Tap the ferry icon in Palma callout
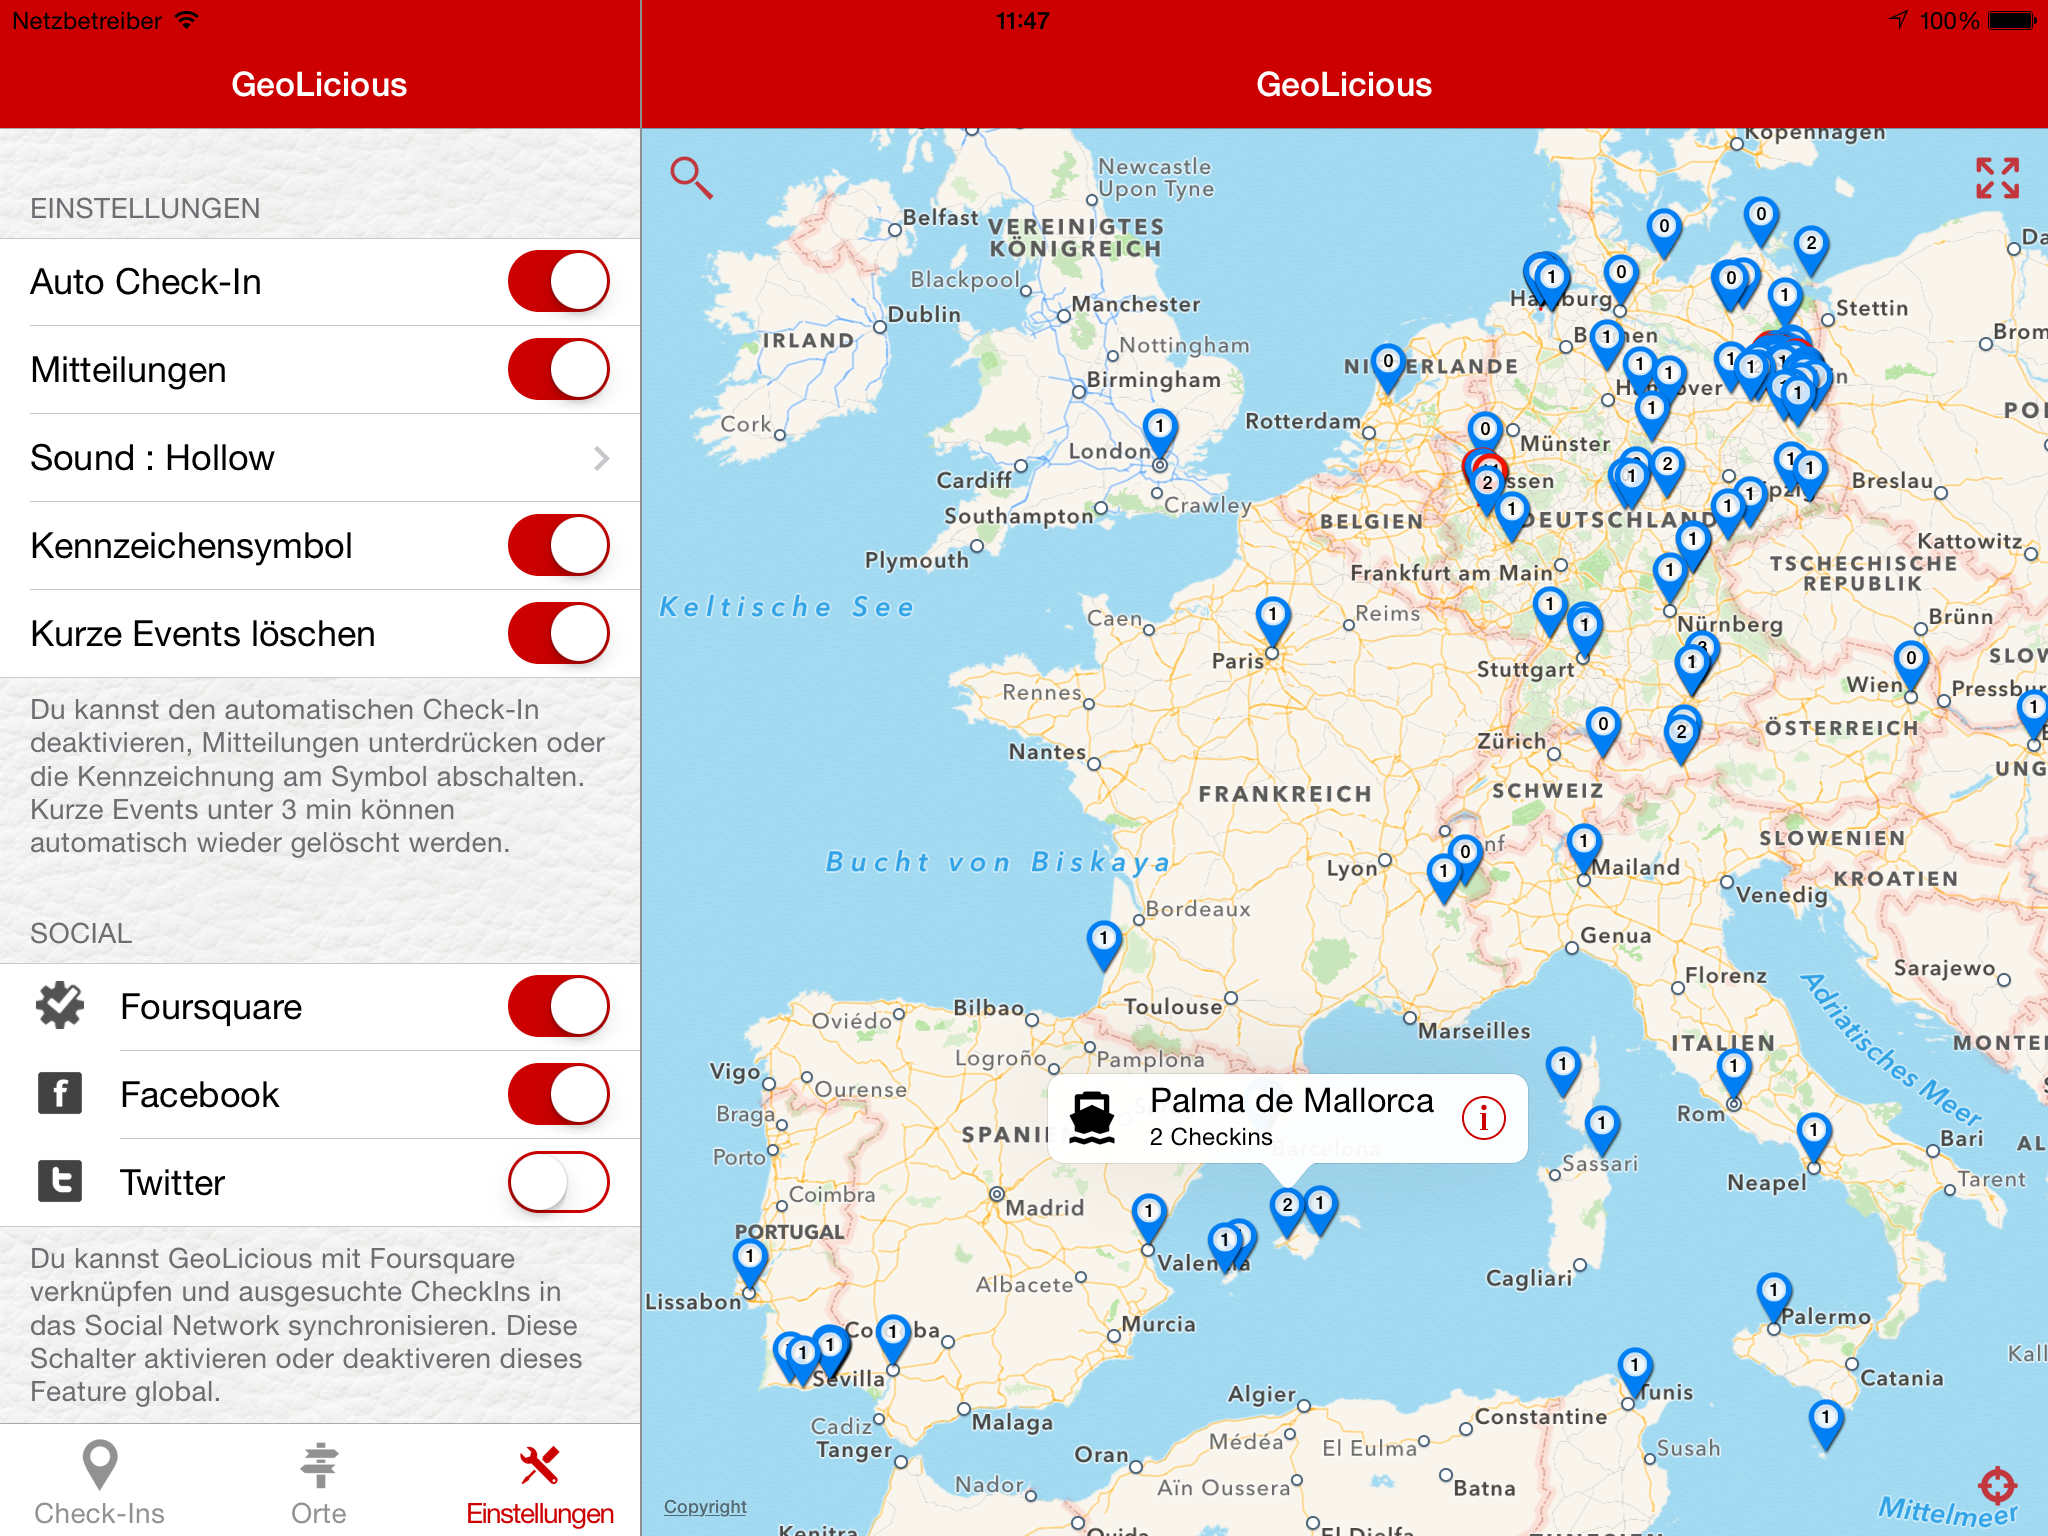2048x1536 pixels. pos(1091,1117)
